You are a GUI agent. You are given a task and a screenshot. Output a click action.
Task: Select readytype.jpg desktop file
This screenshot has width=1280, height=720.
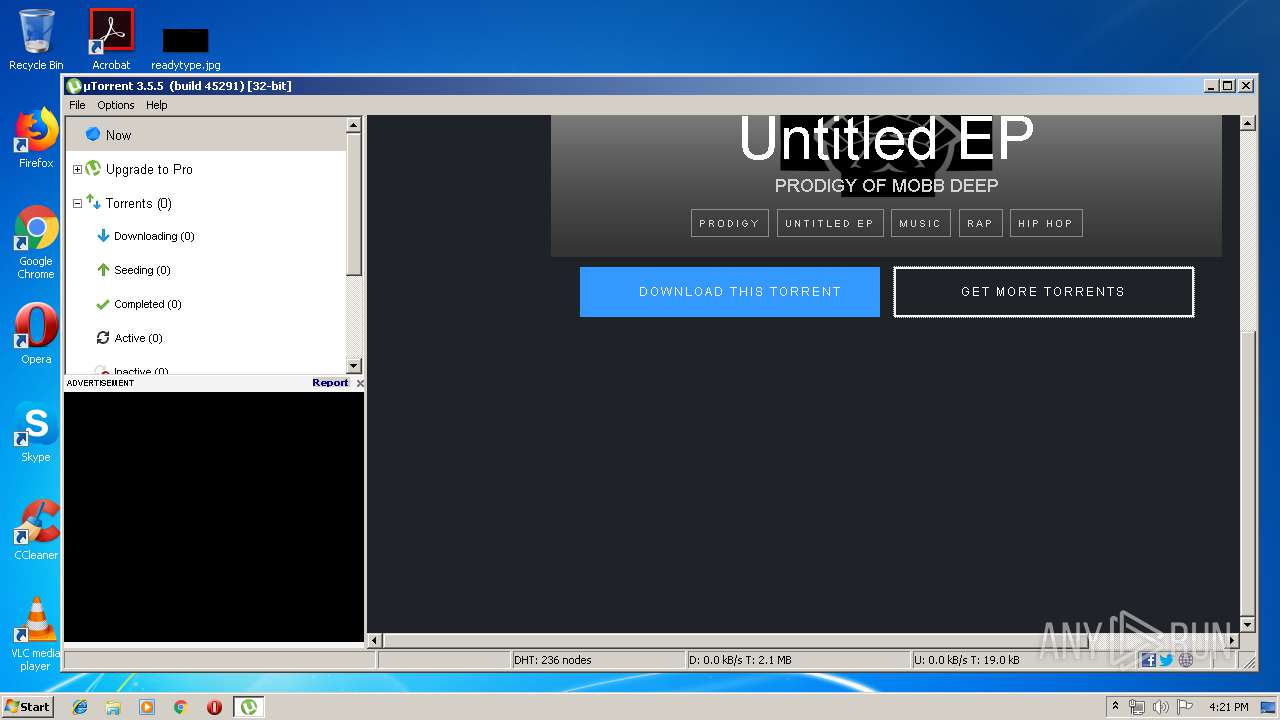tap(186, 48)
